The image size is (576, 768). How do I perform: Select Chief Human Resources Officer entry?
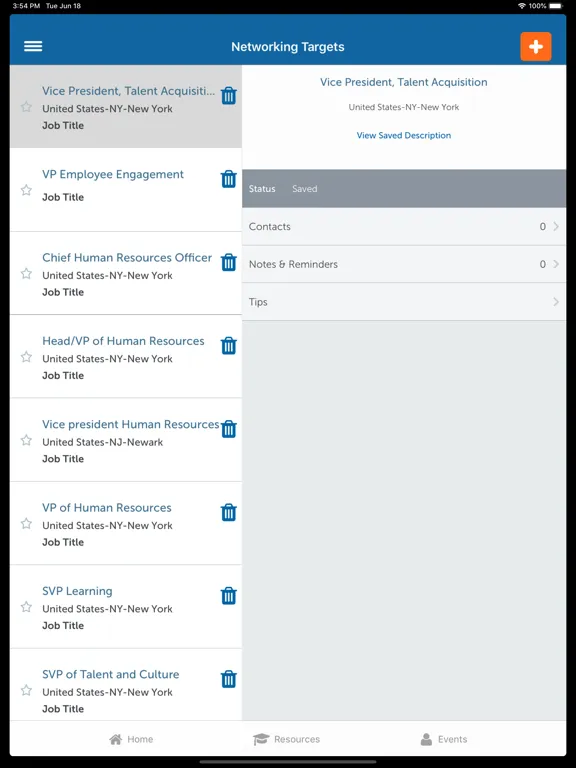126,273
